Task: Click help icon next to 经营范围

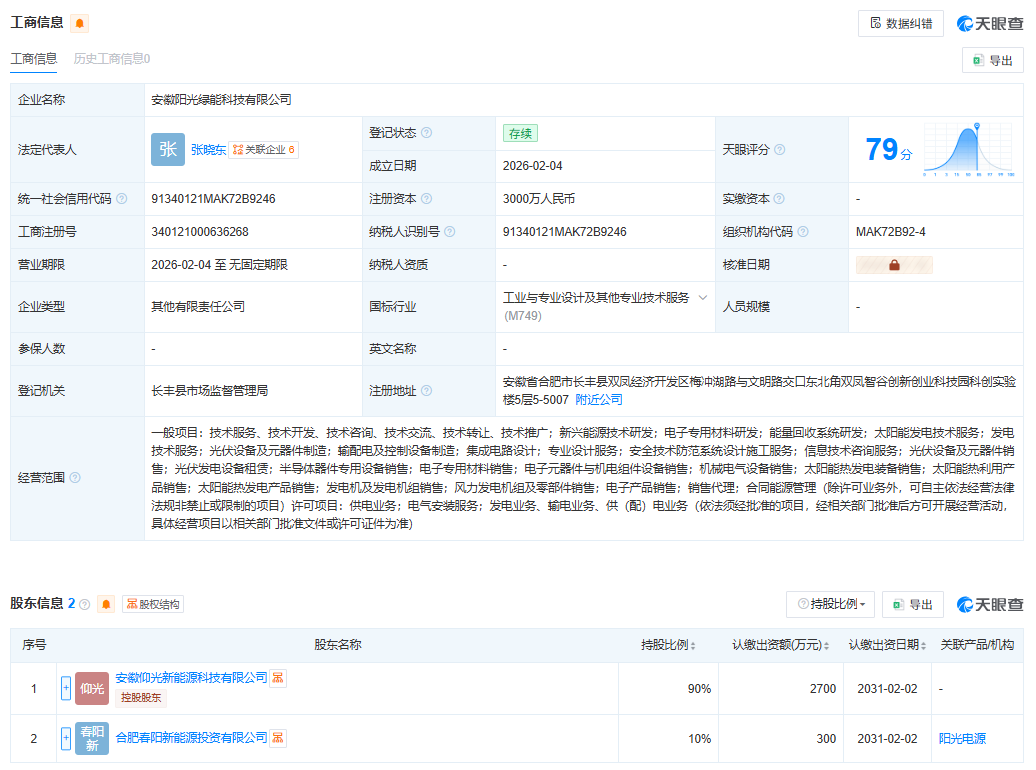Action: coord(75,477)
